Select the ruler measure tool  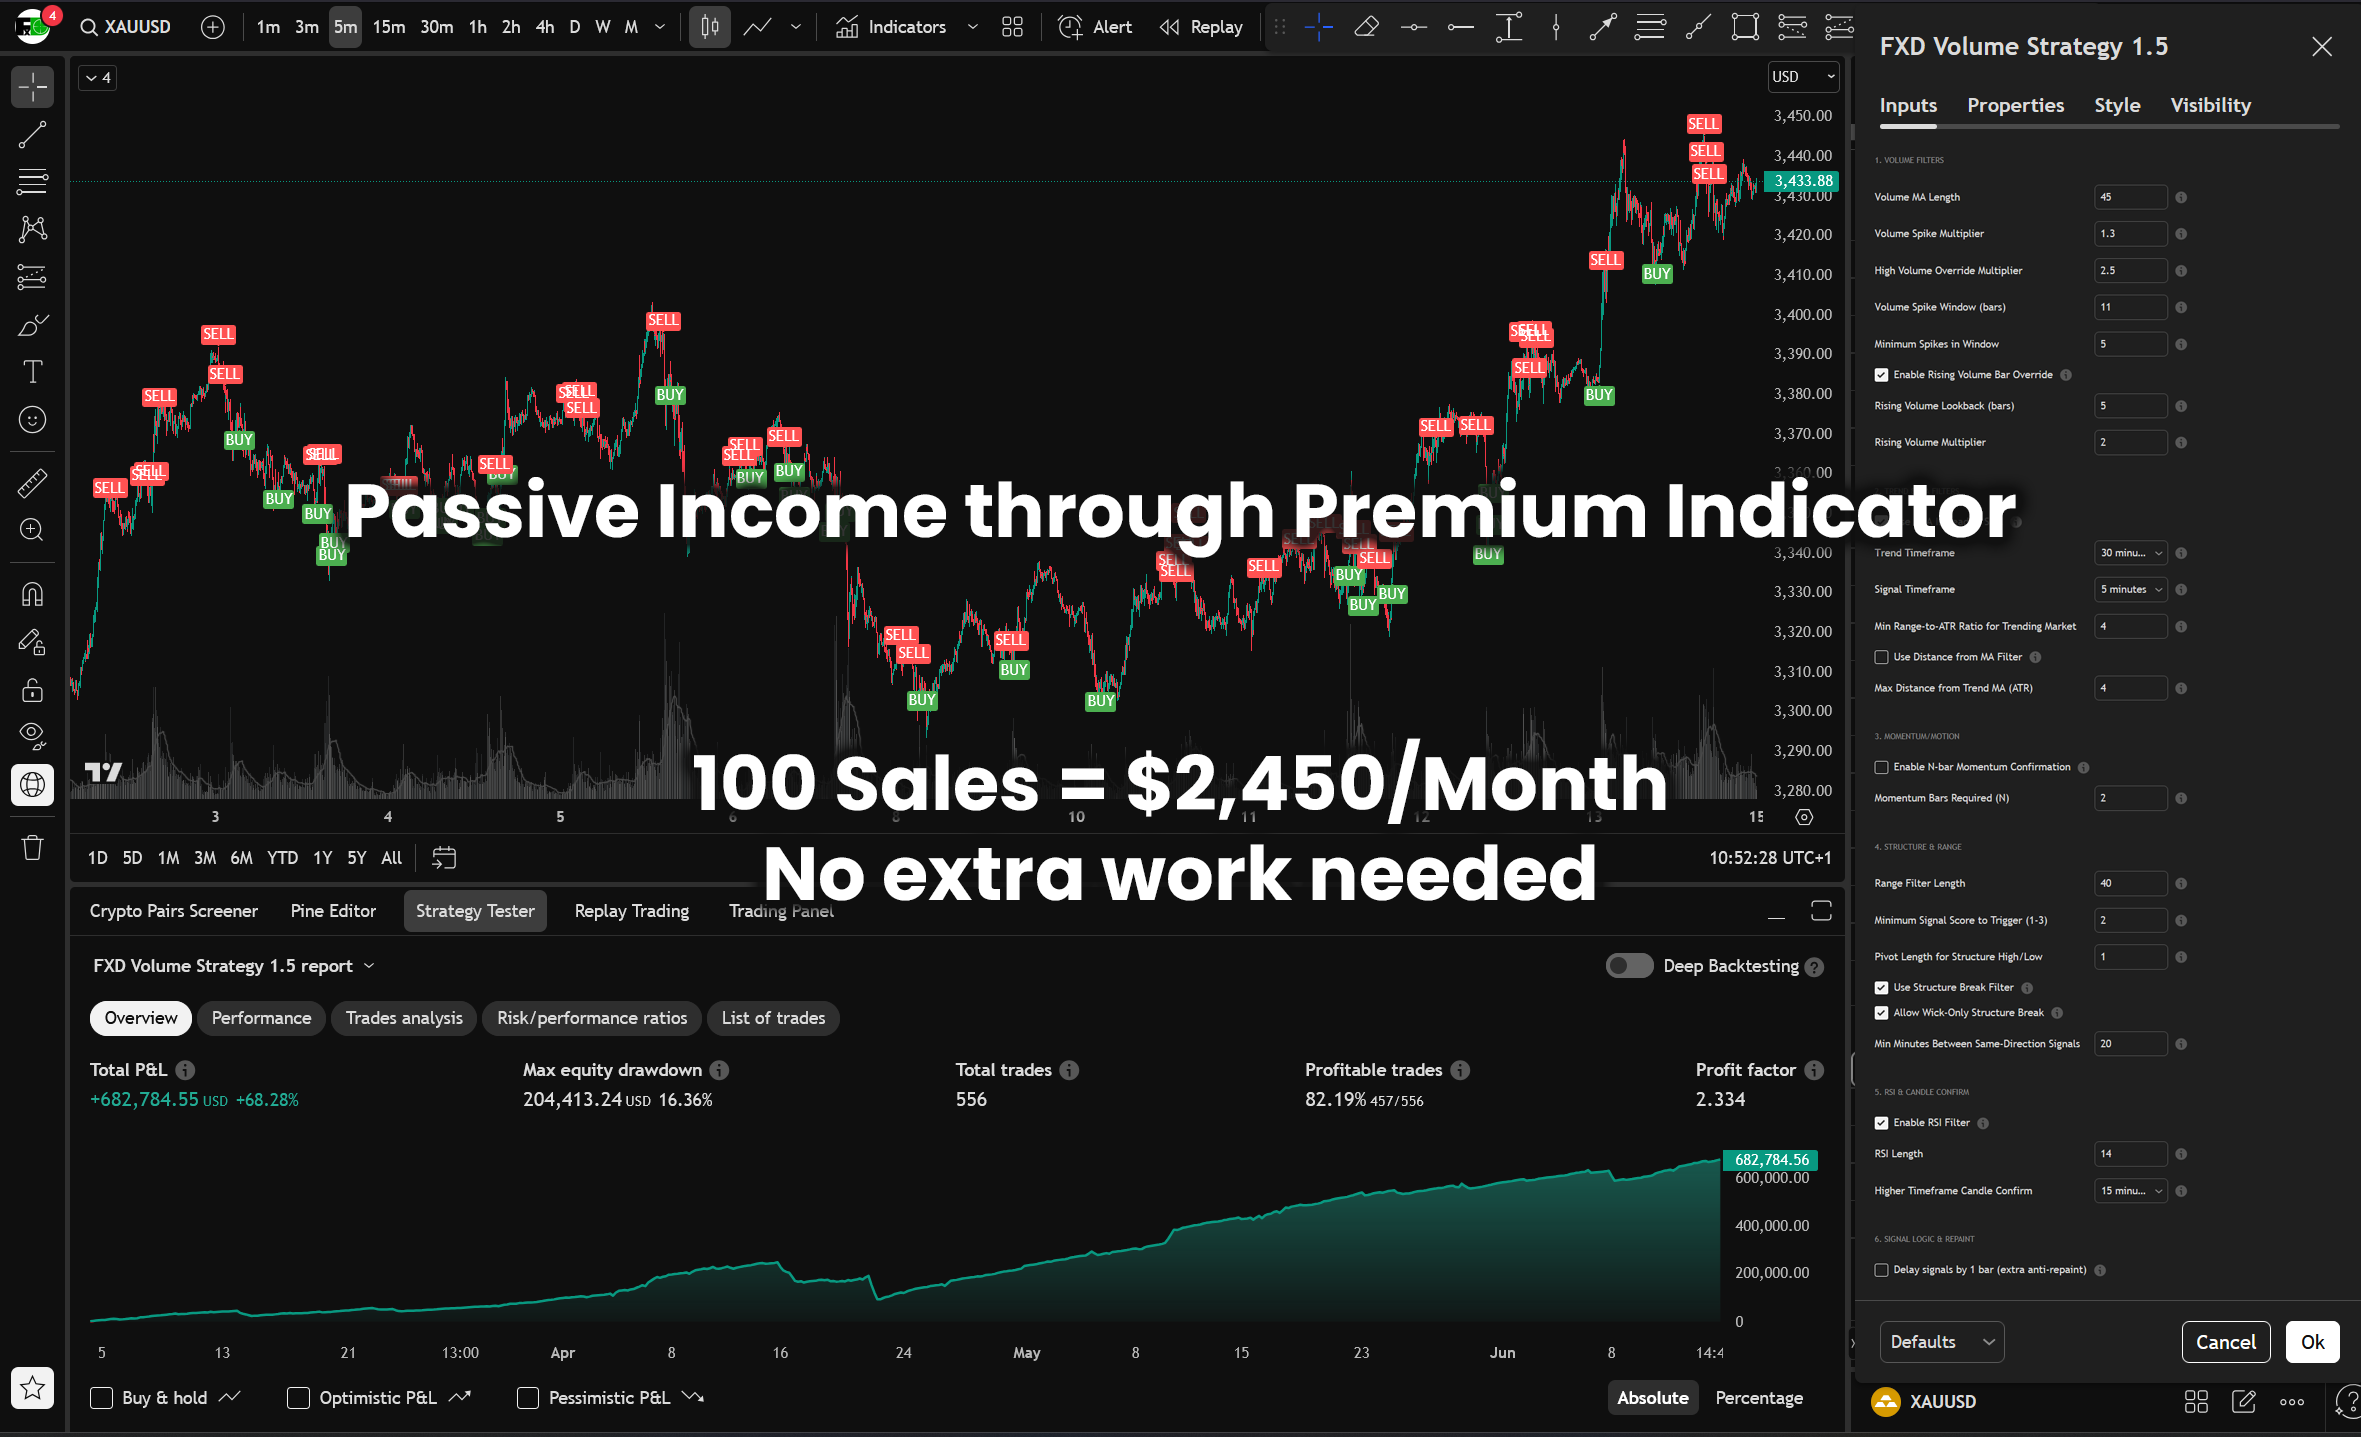tap(32, 483)
